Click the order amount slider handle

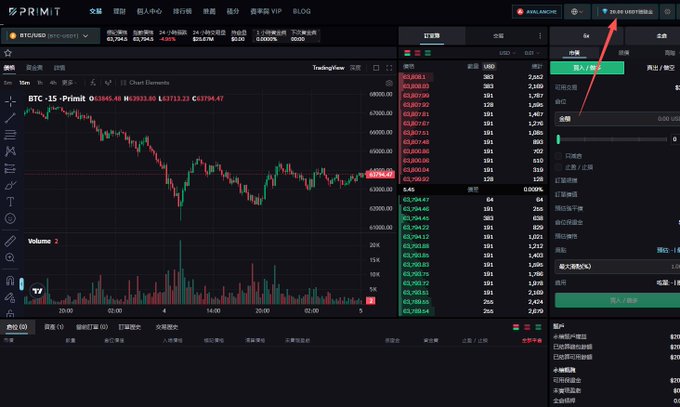(558, 139)
